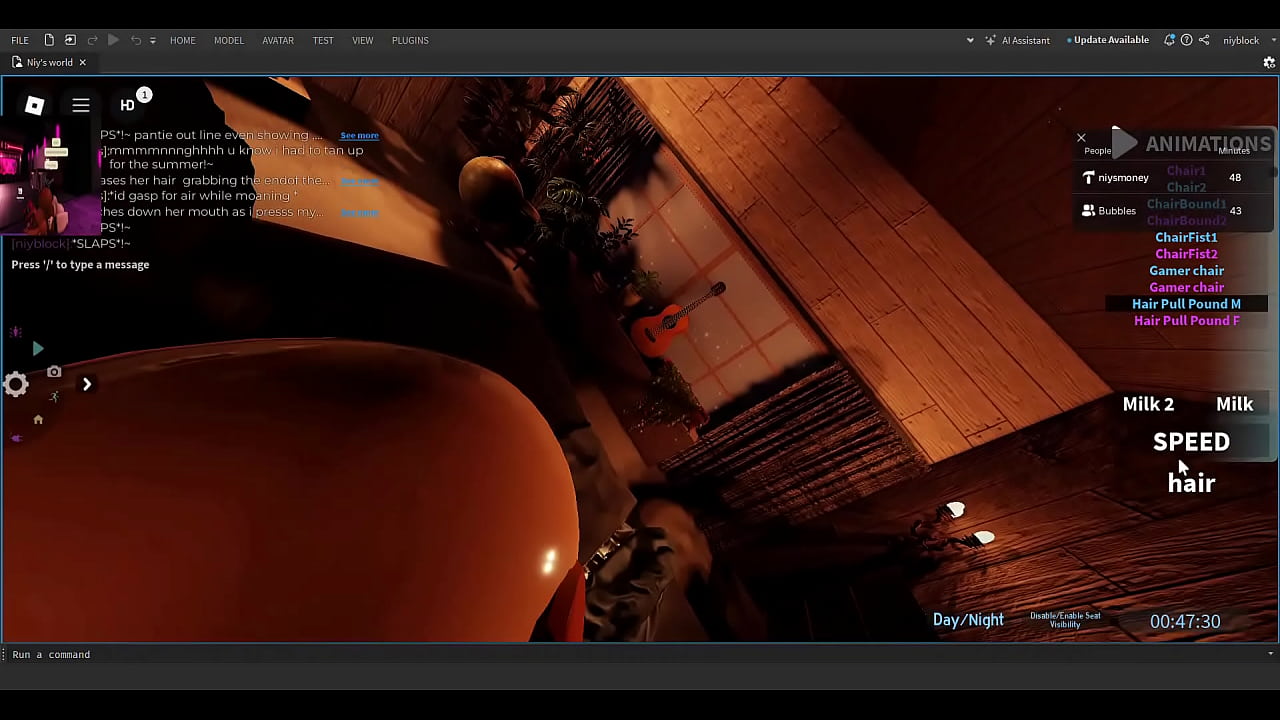1280x720 pixels.
Task: Click the AI Assistant button
Action: coord(1018,40)
